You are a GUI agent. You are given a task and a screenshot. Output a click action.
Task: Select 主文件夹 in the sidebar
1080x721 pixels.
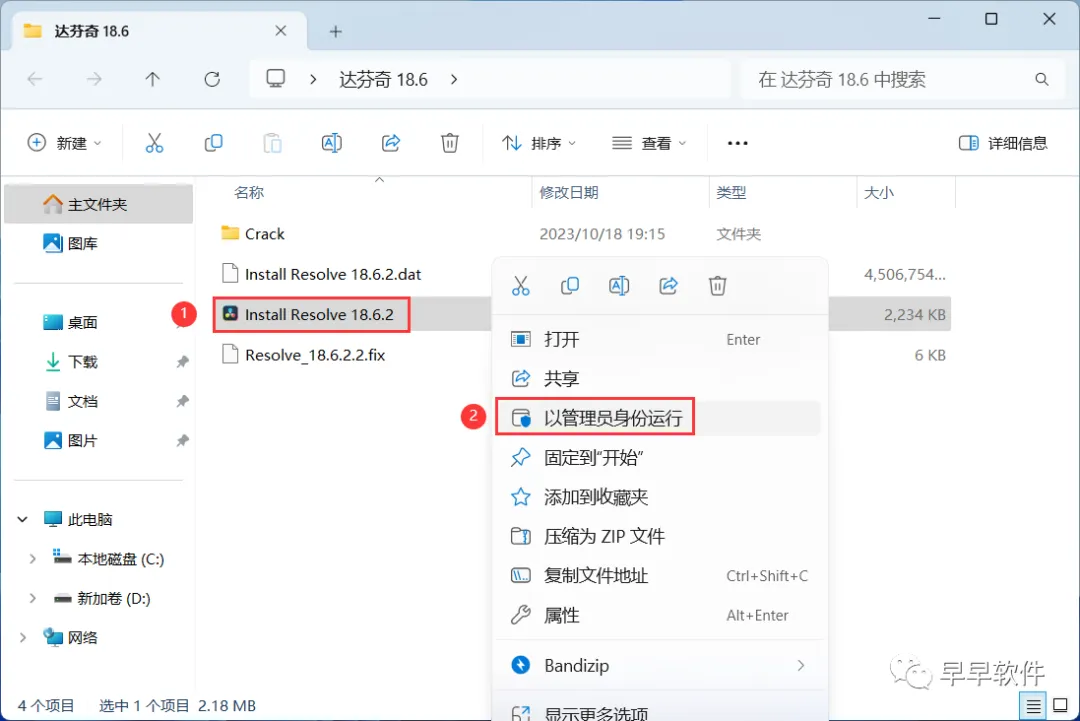pyautogui.click(x=98, y=204)
